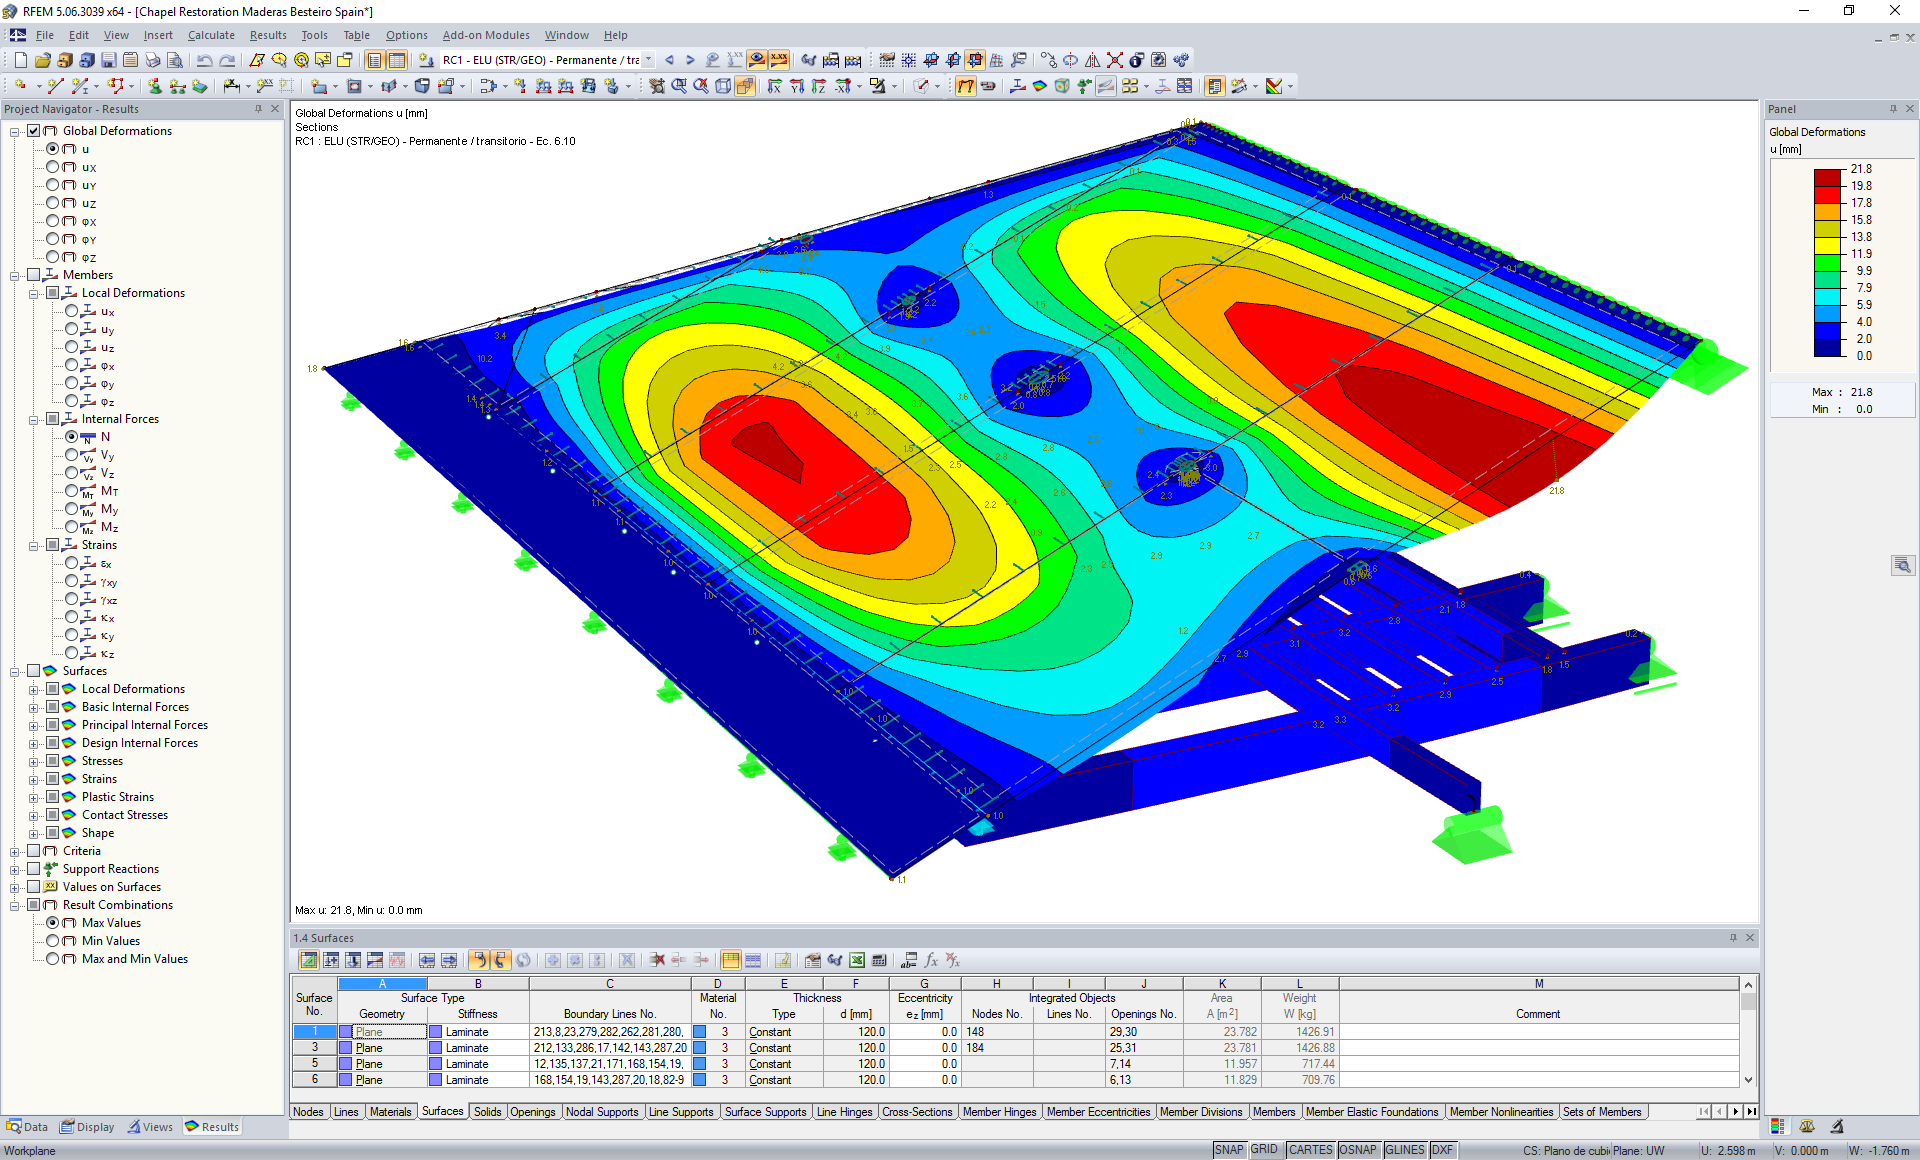Image resolution: width=1920 pixels, height=1160 pixels.
Task: Export the Surfaces table to Excel
Action: [x=857, y=960]
